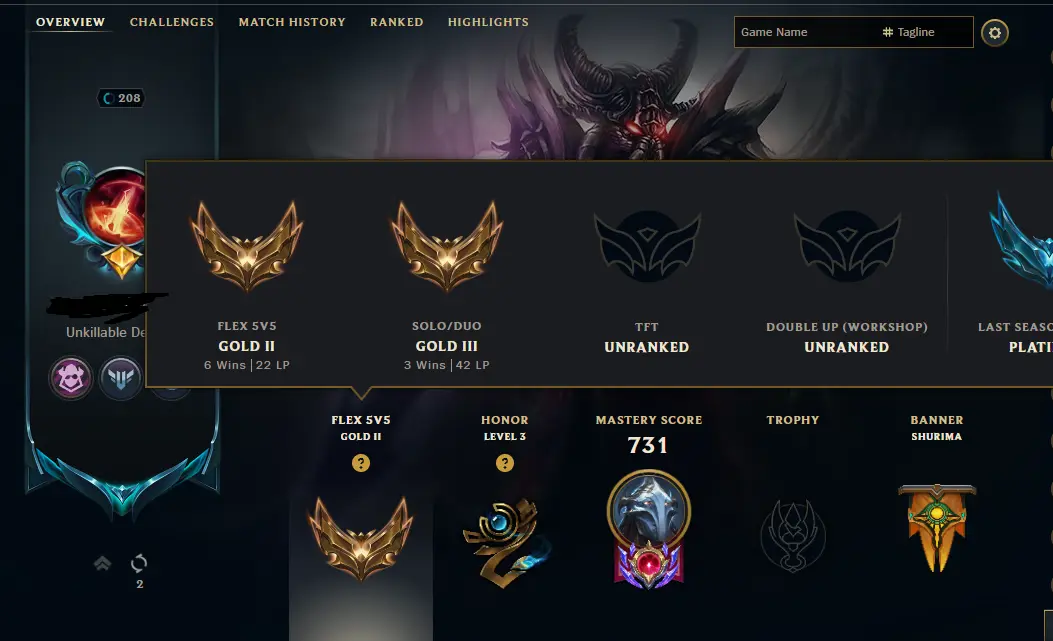Click the double chevron up icon
This screenshot has height=641, width=1053.
(x=102, y=563)
